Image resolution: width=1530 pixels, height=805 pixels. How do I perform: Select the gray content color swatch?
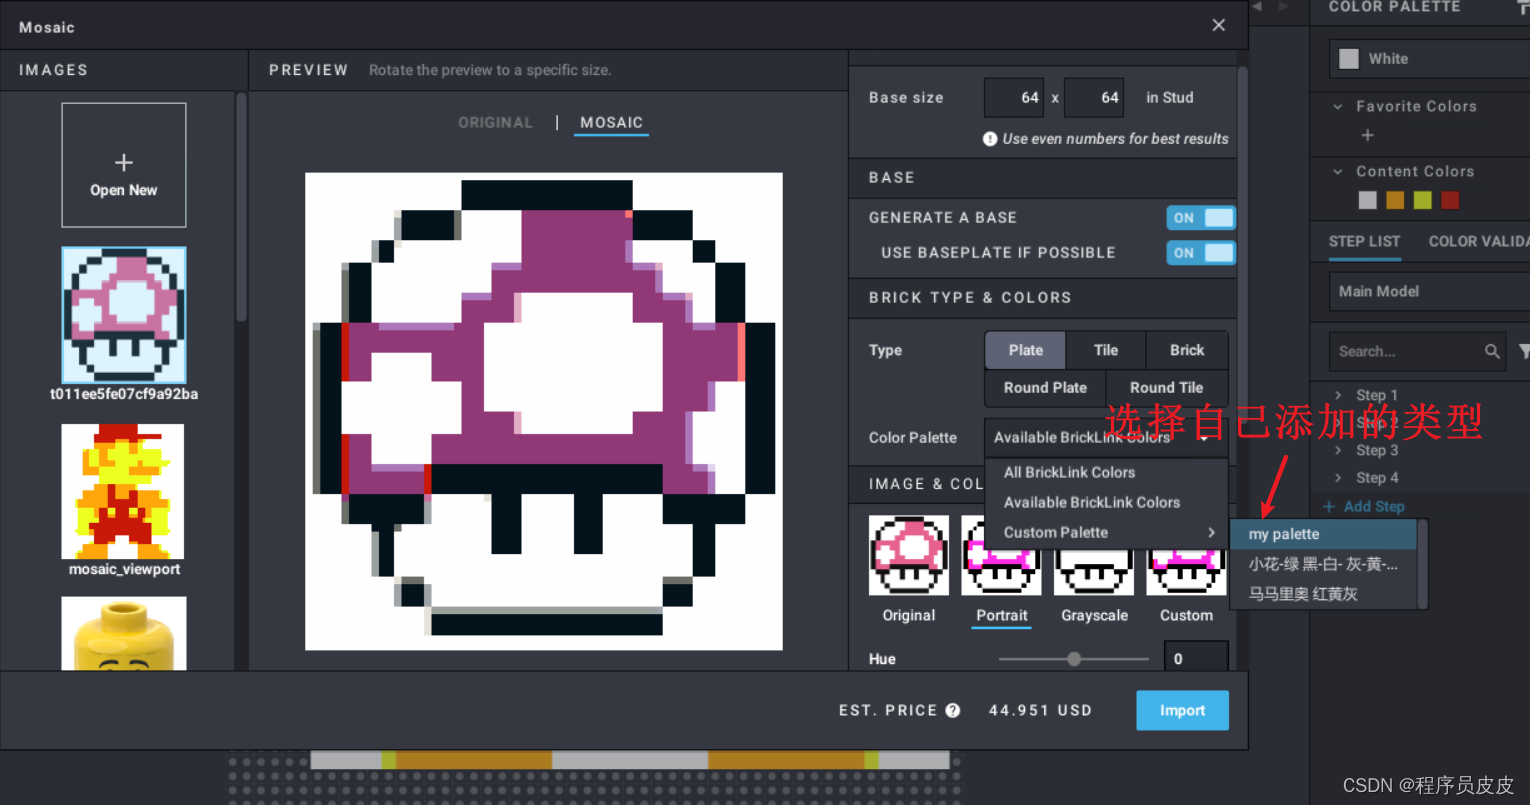[x=1367, y=200]
